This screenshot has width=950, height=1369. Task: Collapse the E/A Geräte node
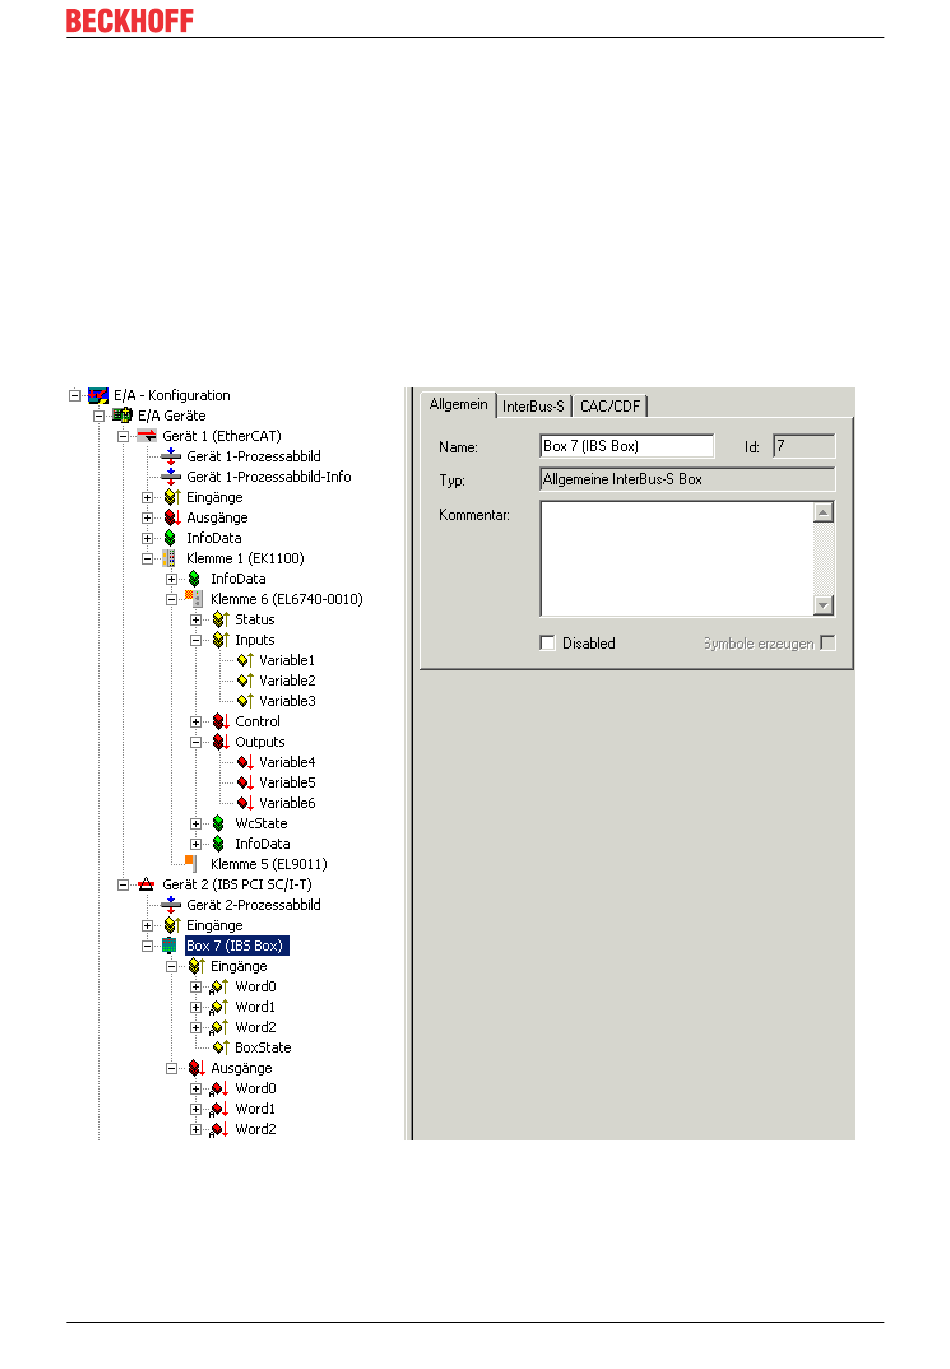99,416
